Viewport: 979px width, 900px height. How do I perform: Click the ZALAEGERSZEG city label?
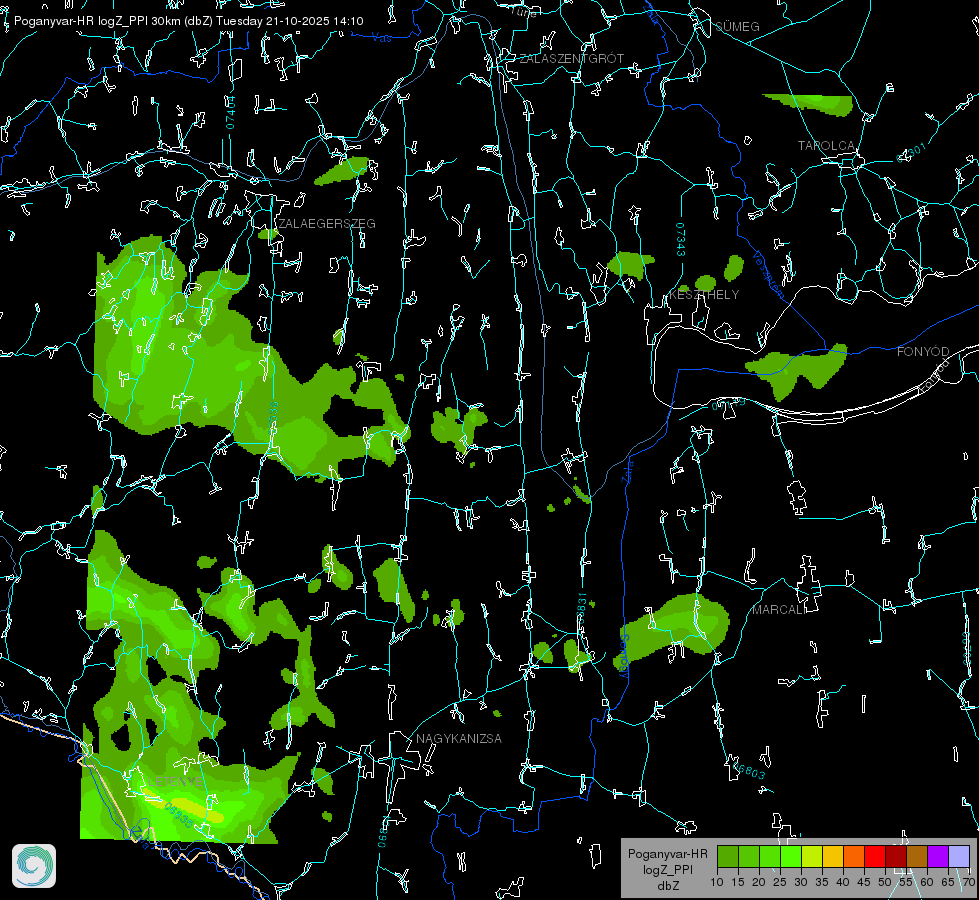(x=327, y=223)
